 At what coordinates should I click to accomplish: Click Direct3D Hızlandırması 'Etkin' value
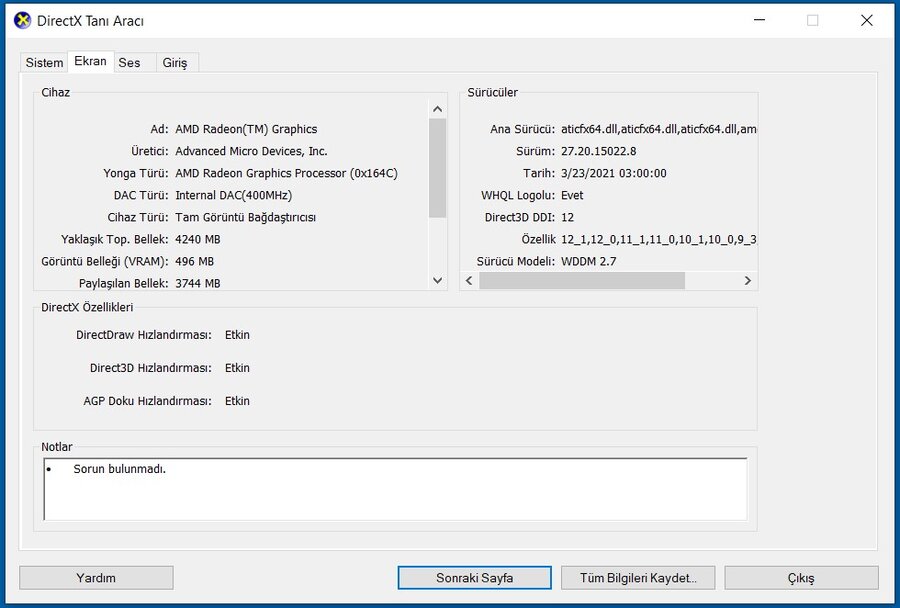237,368
